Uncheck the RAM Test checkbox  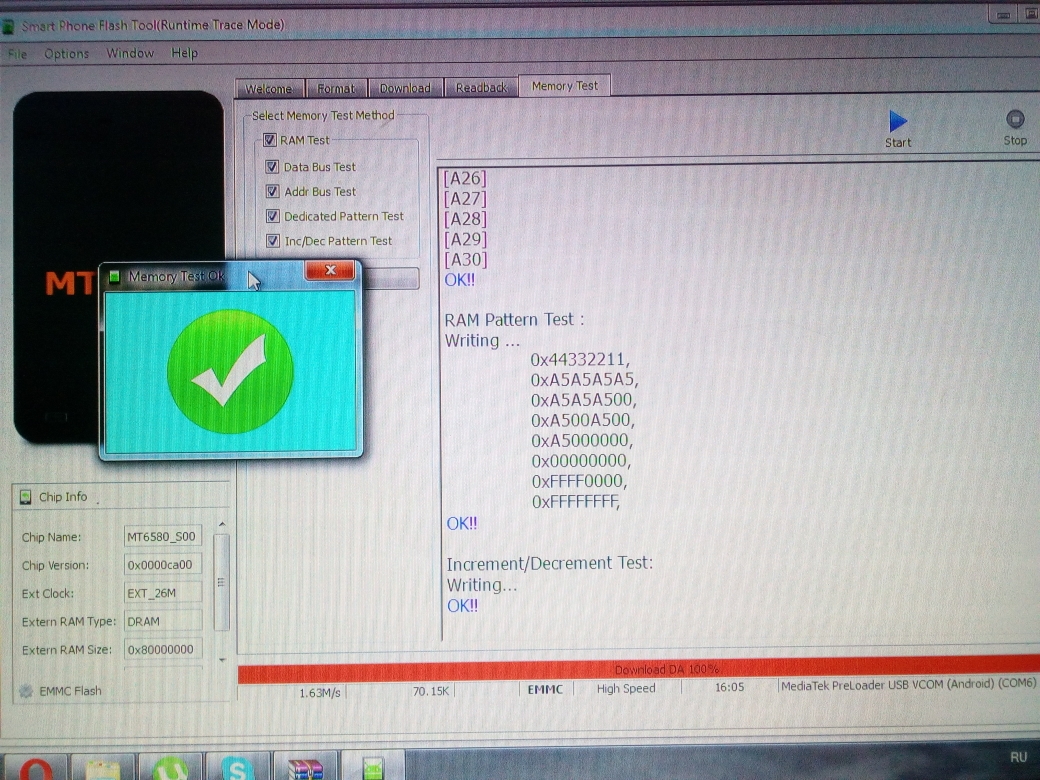pos(269,141)
